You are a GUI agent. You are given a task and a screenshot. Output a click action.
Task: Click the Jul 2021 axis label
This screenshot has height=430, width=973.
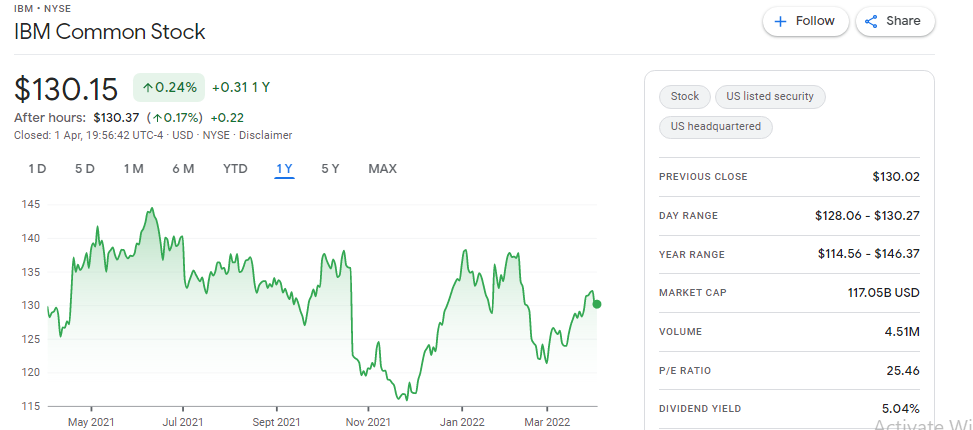[183, 423]
